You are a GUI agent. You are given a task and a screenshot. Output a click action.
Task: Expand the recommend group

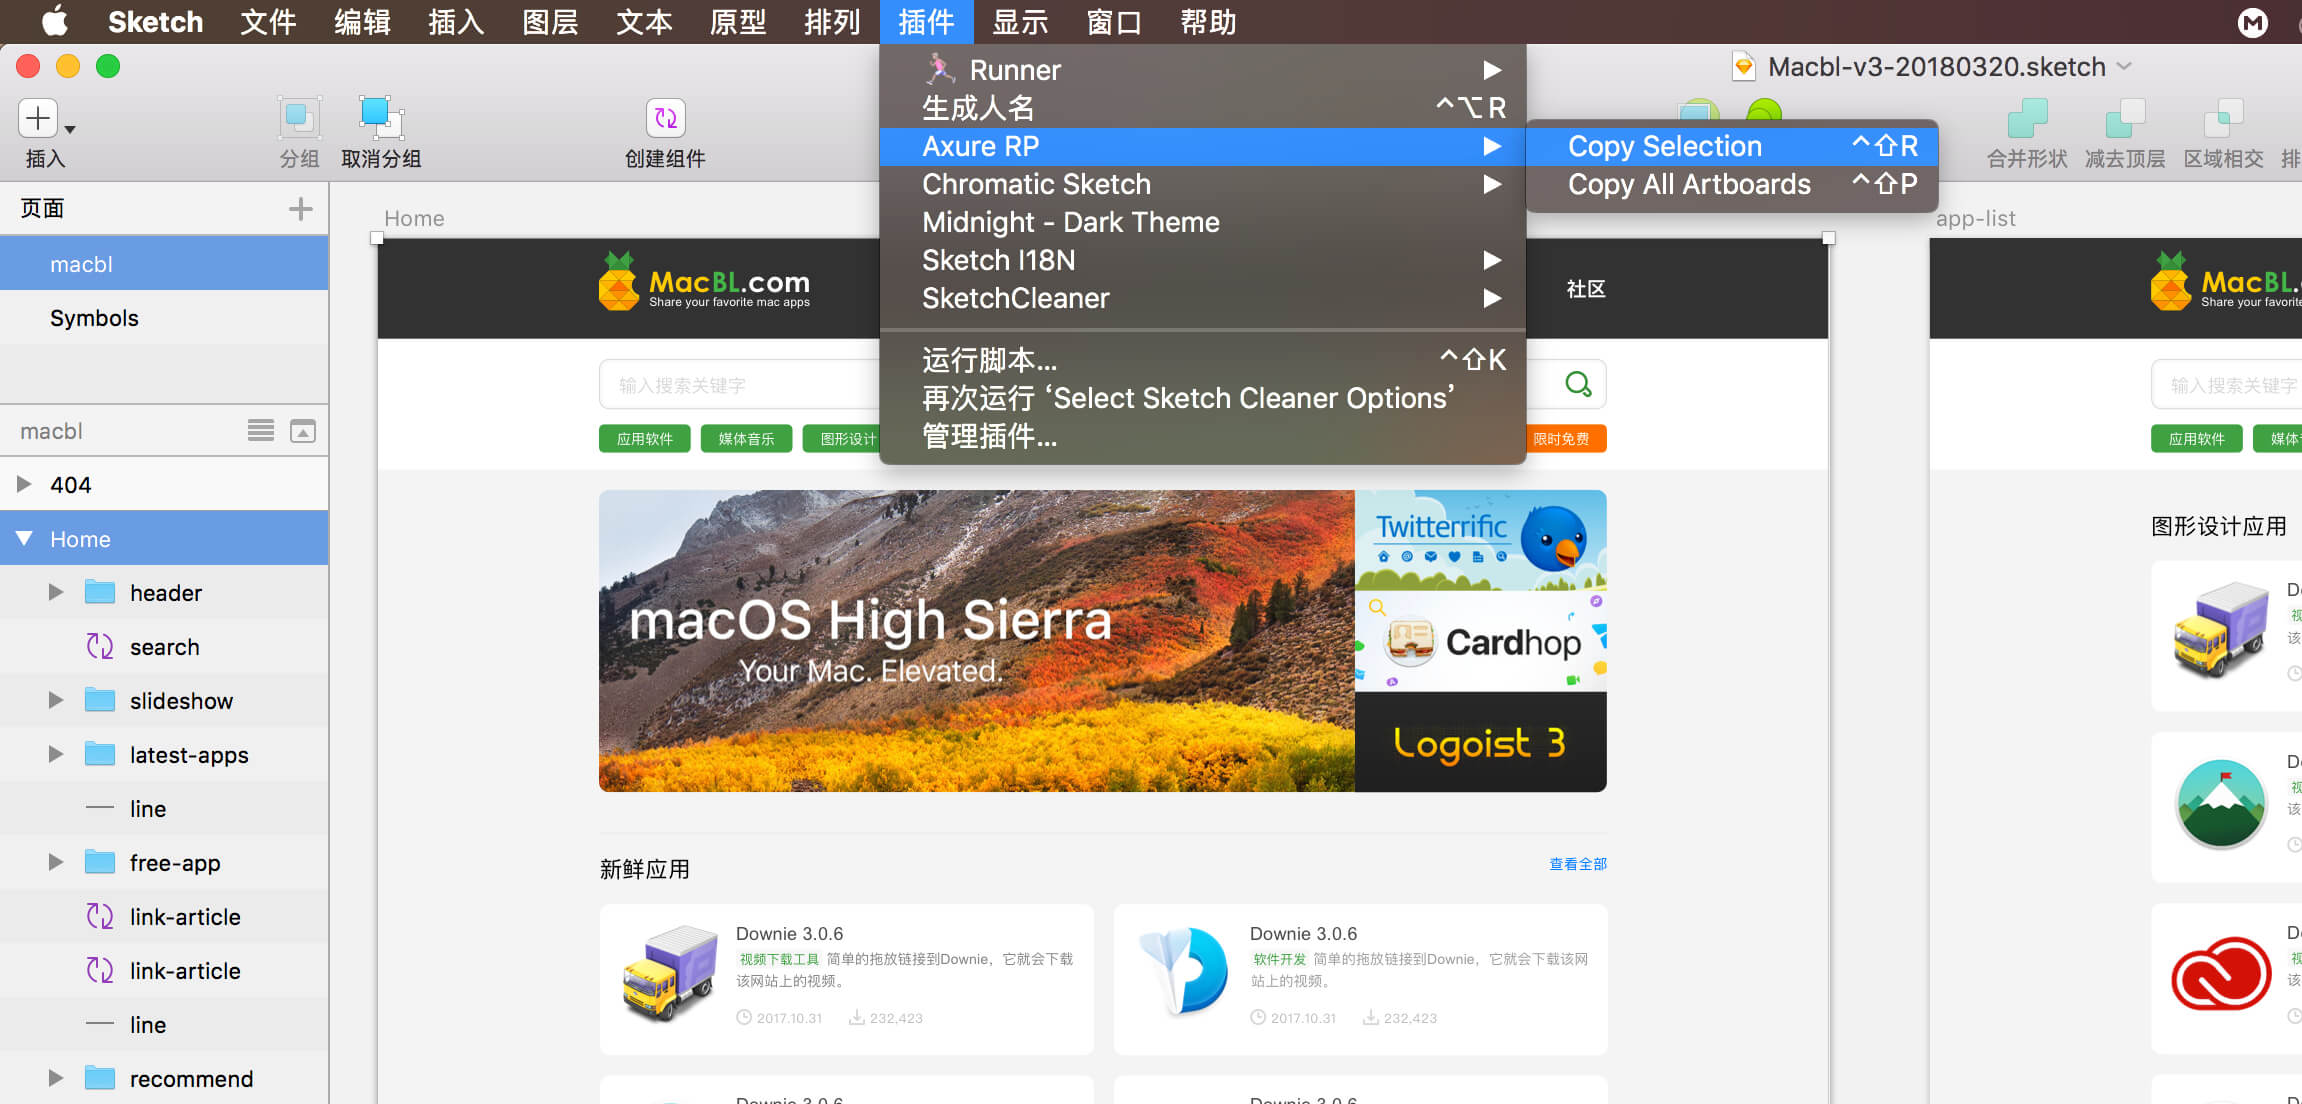click(x=56, y=1078)
